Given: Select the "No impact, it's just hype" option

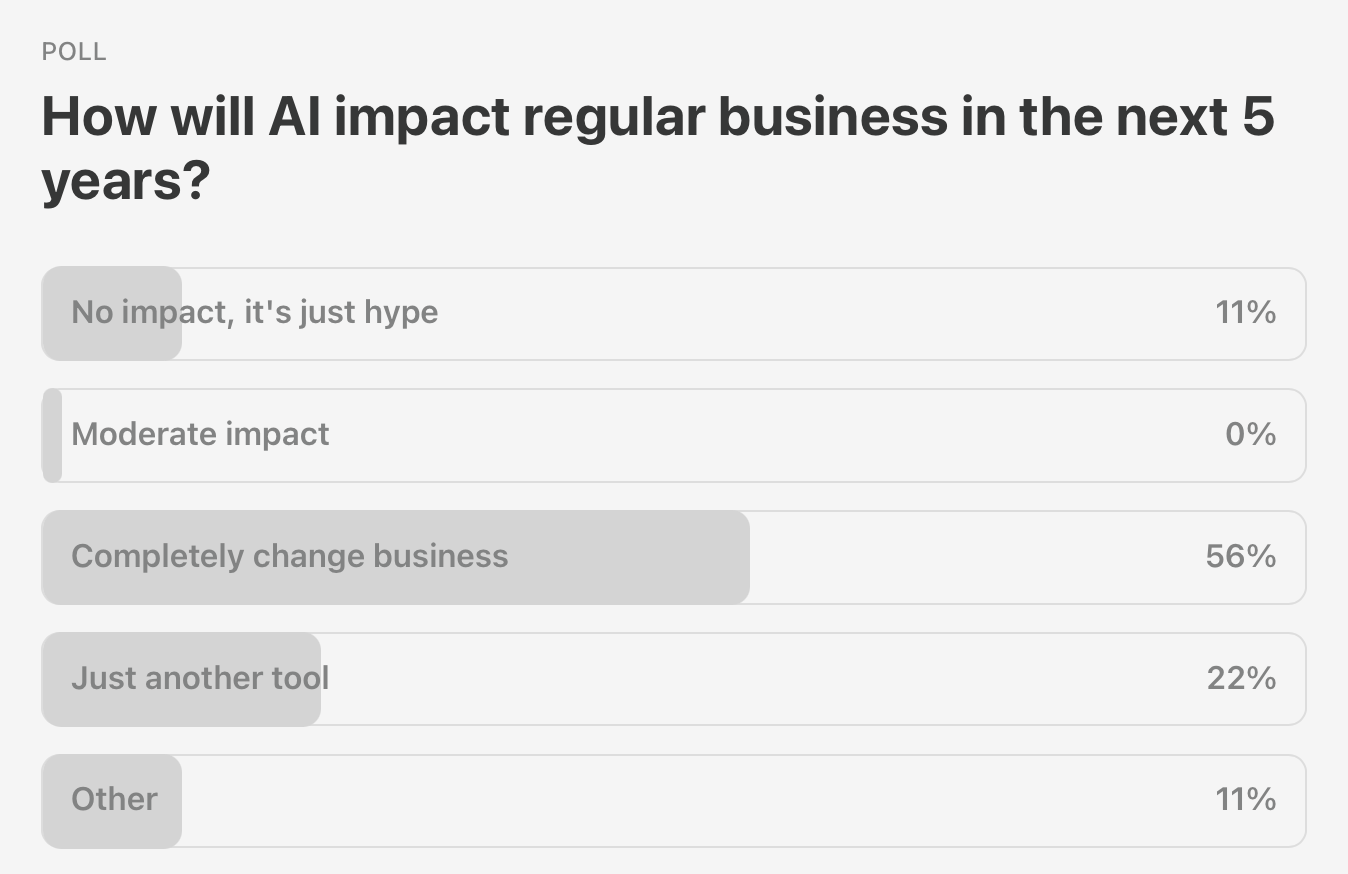Looking at the screenshot, I should [673, 313].
